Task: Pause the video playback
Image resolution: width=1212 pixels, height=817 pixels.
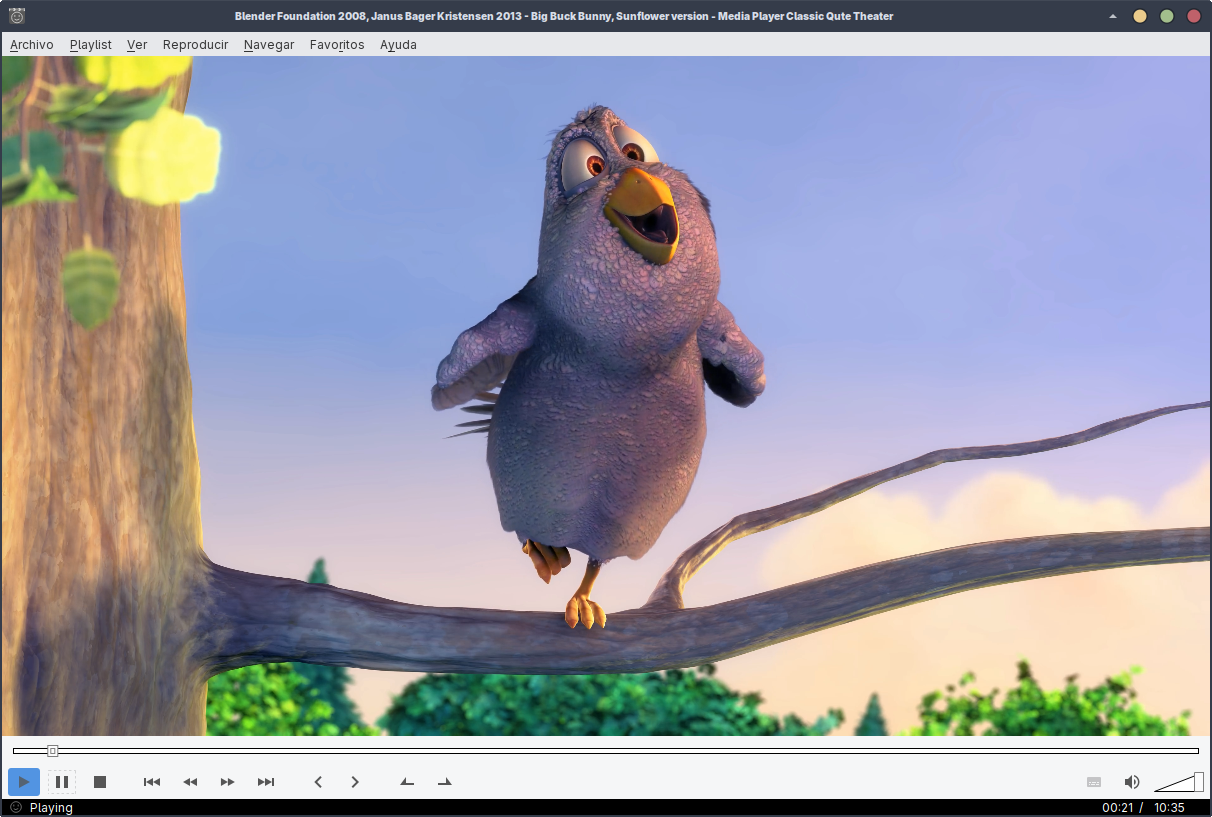Action: click(x=61, y=782)
